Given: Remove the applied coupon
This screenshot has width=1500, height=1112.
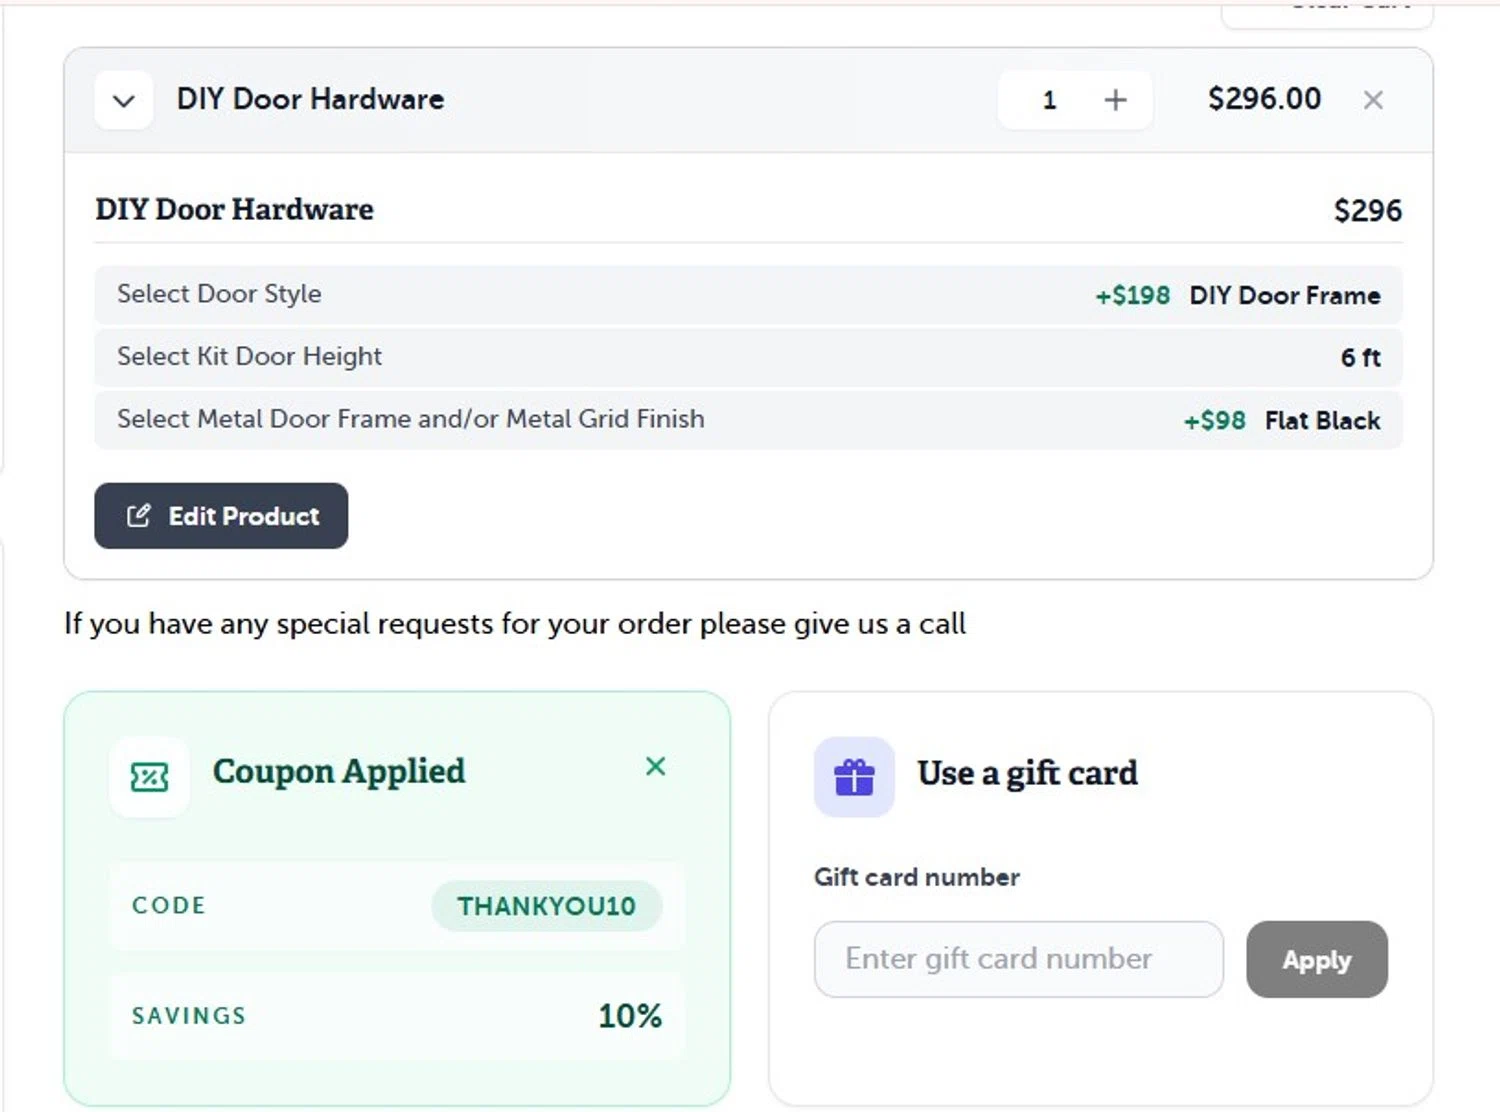Looking at the screenshot, I should pos(656,767).
